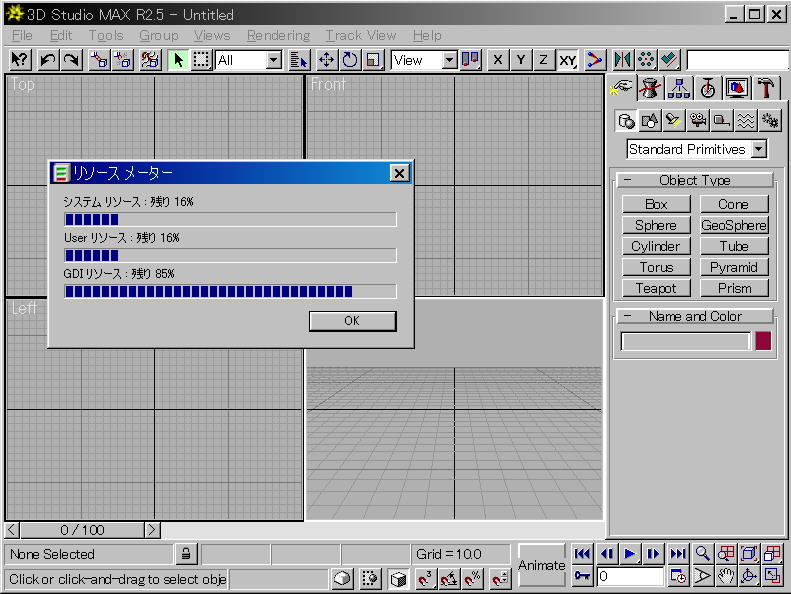Activate Select and Link tool
The height and width of the screenshot is (594, 791).
coord(99,60)
